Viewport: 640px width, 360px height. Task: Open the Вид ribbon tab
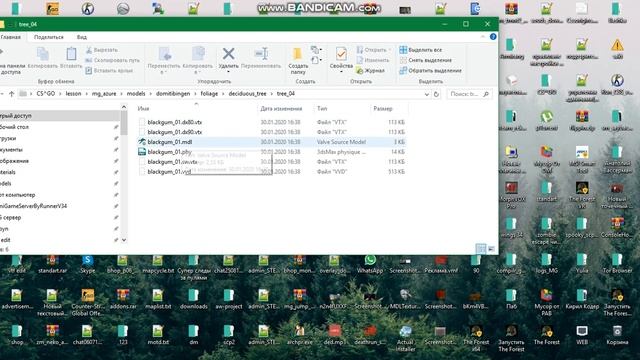(x=82, y=37)
